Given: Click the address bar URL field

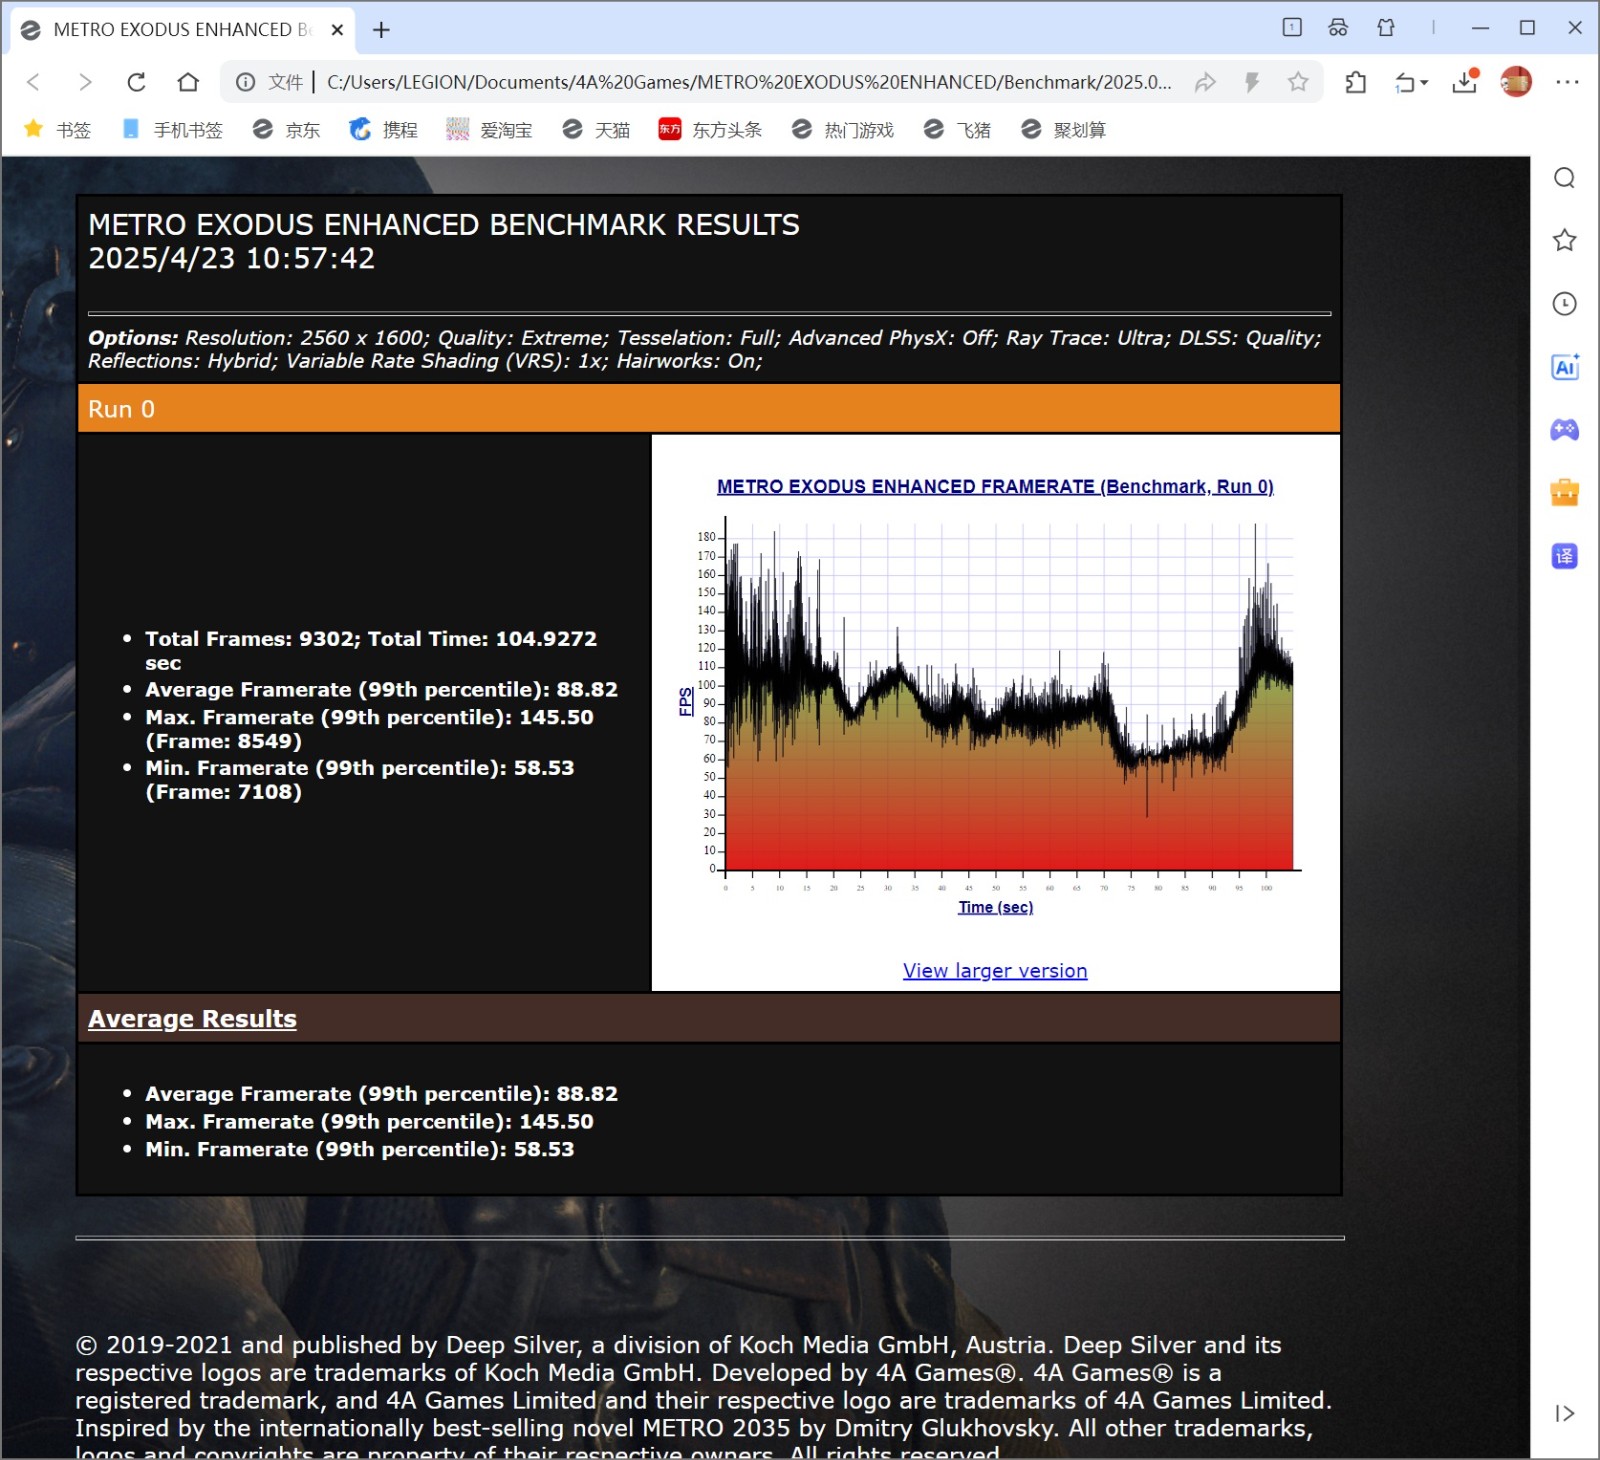Looking at the screenshot, I should [x=749, y=82].
